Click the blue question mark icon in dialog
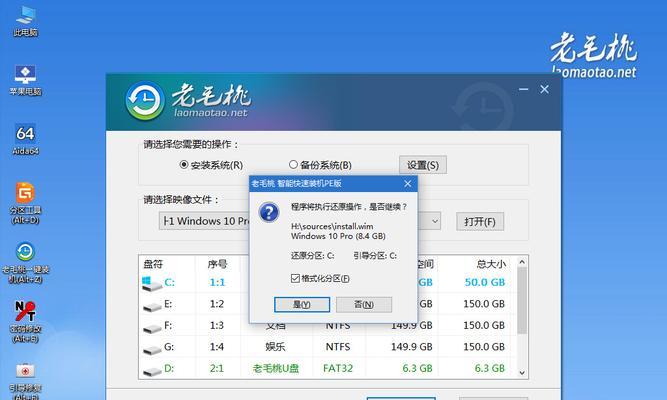This screenshot has height=400, width=667. click(x=269, y=212)
